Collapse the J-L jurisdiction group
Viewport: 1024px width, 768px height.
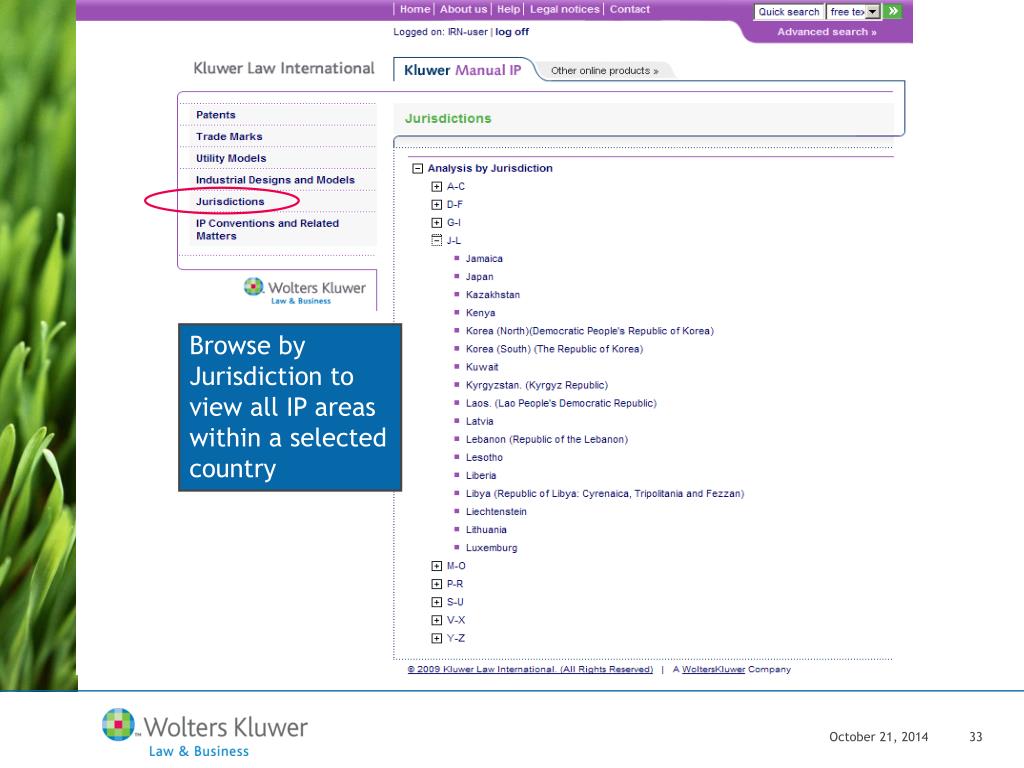[436, 241]
